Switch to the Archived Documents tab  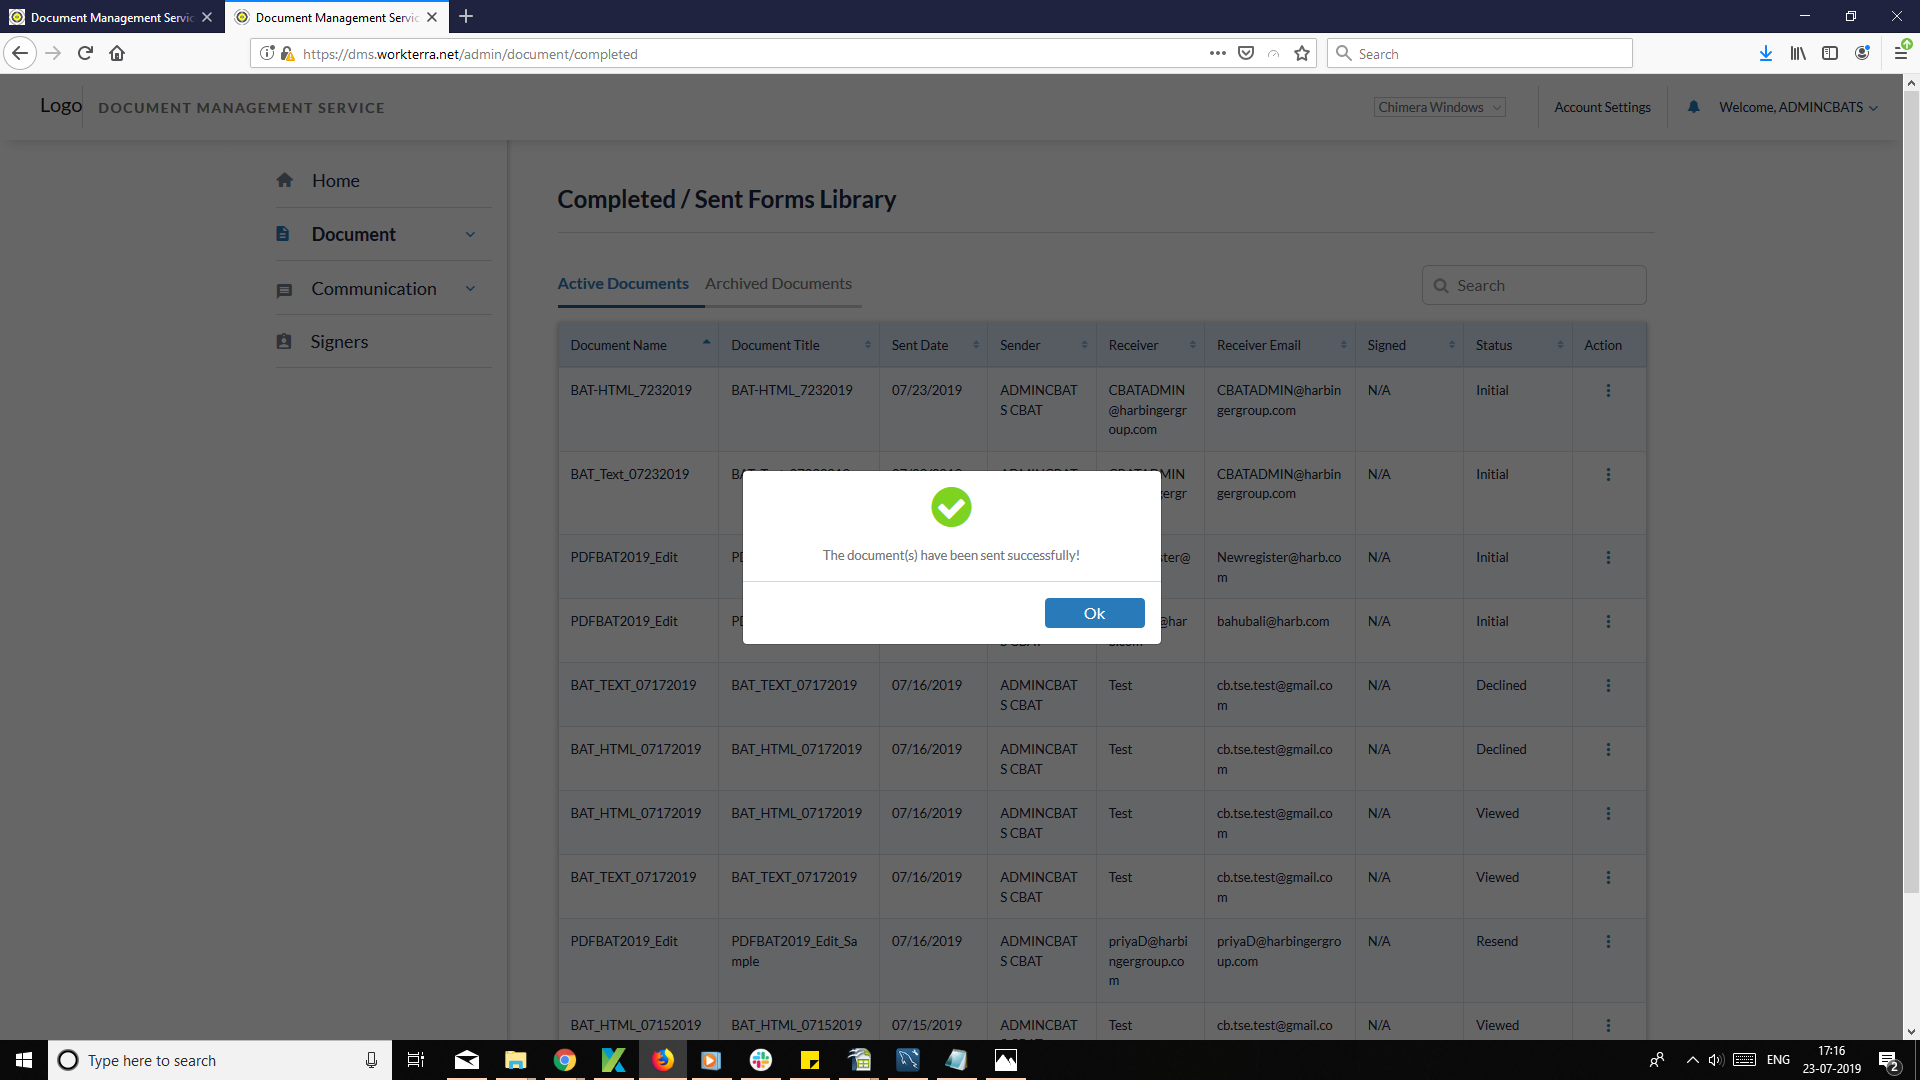point(779,283)
